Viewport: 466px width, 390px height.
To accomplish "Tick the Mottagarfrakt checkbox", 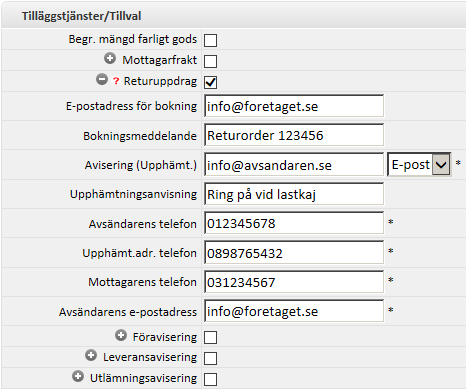I will click(x=210, y=61).
